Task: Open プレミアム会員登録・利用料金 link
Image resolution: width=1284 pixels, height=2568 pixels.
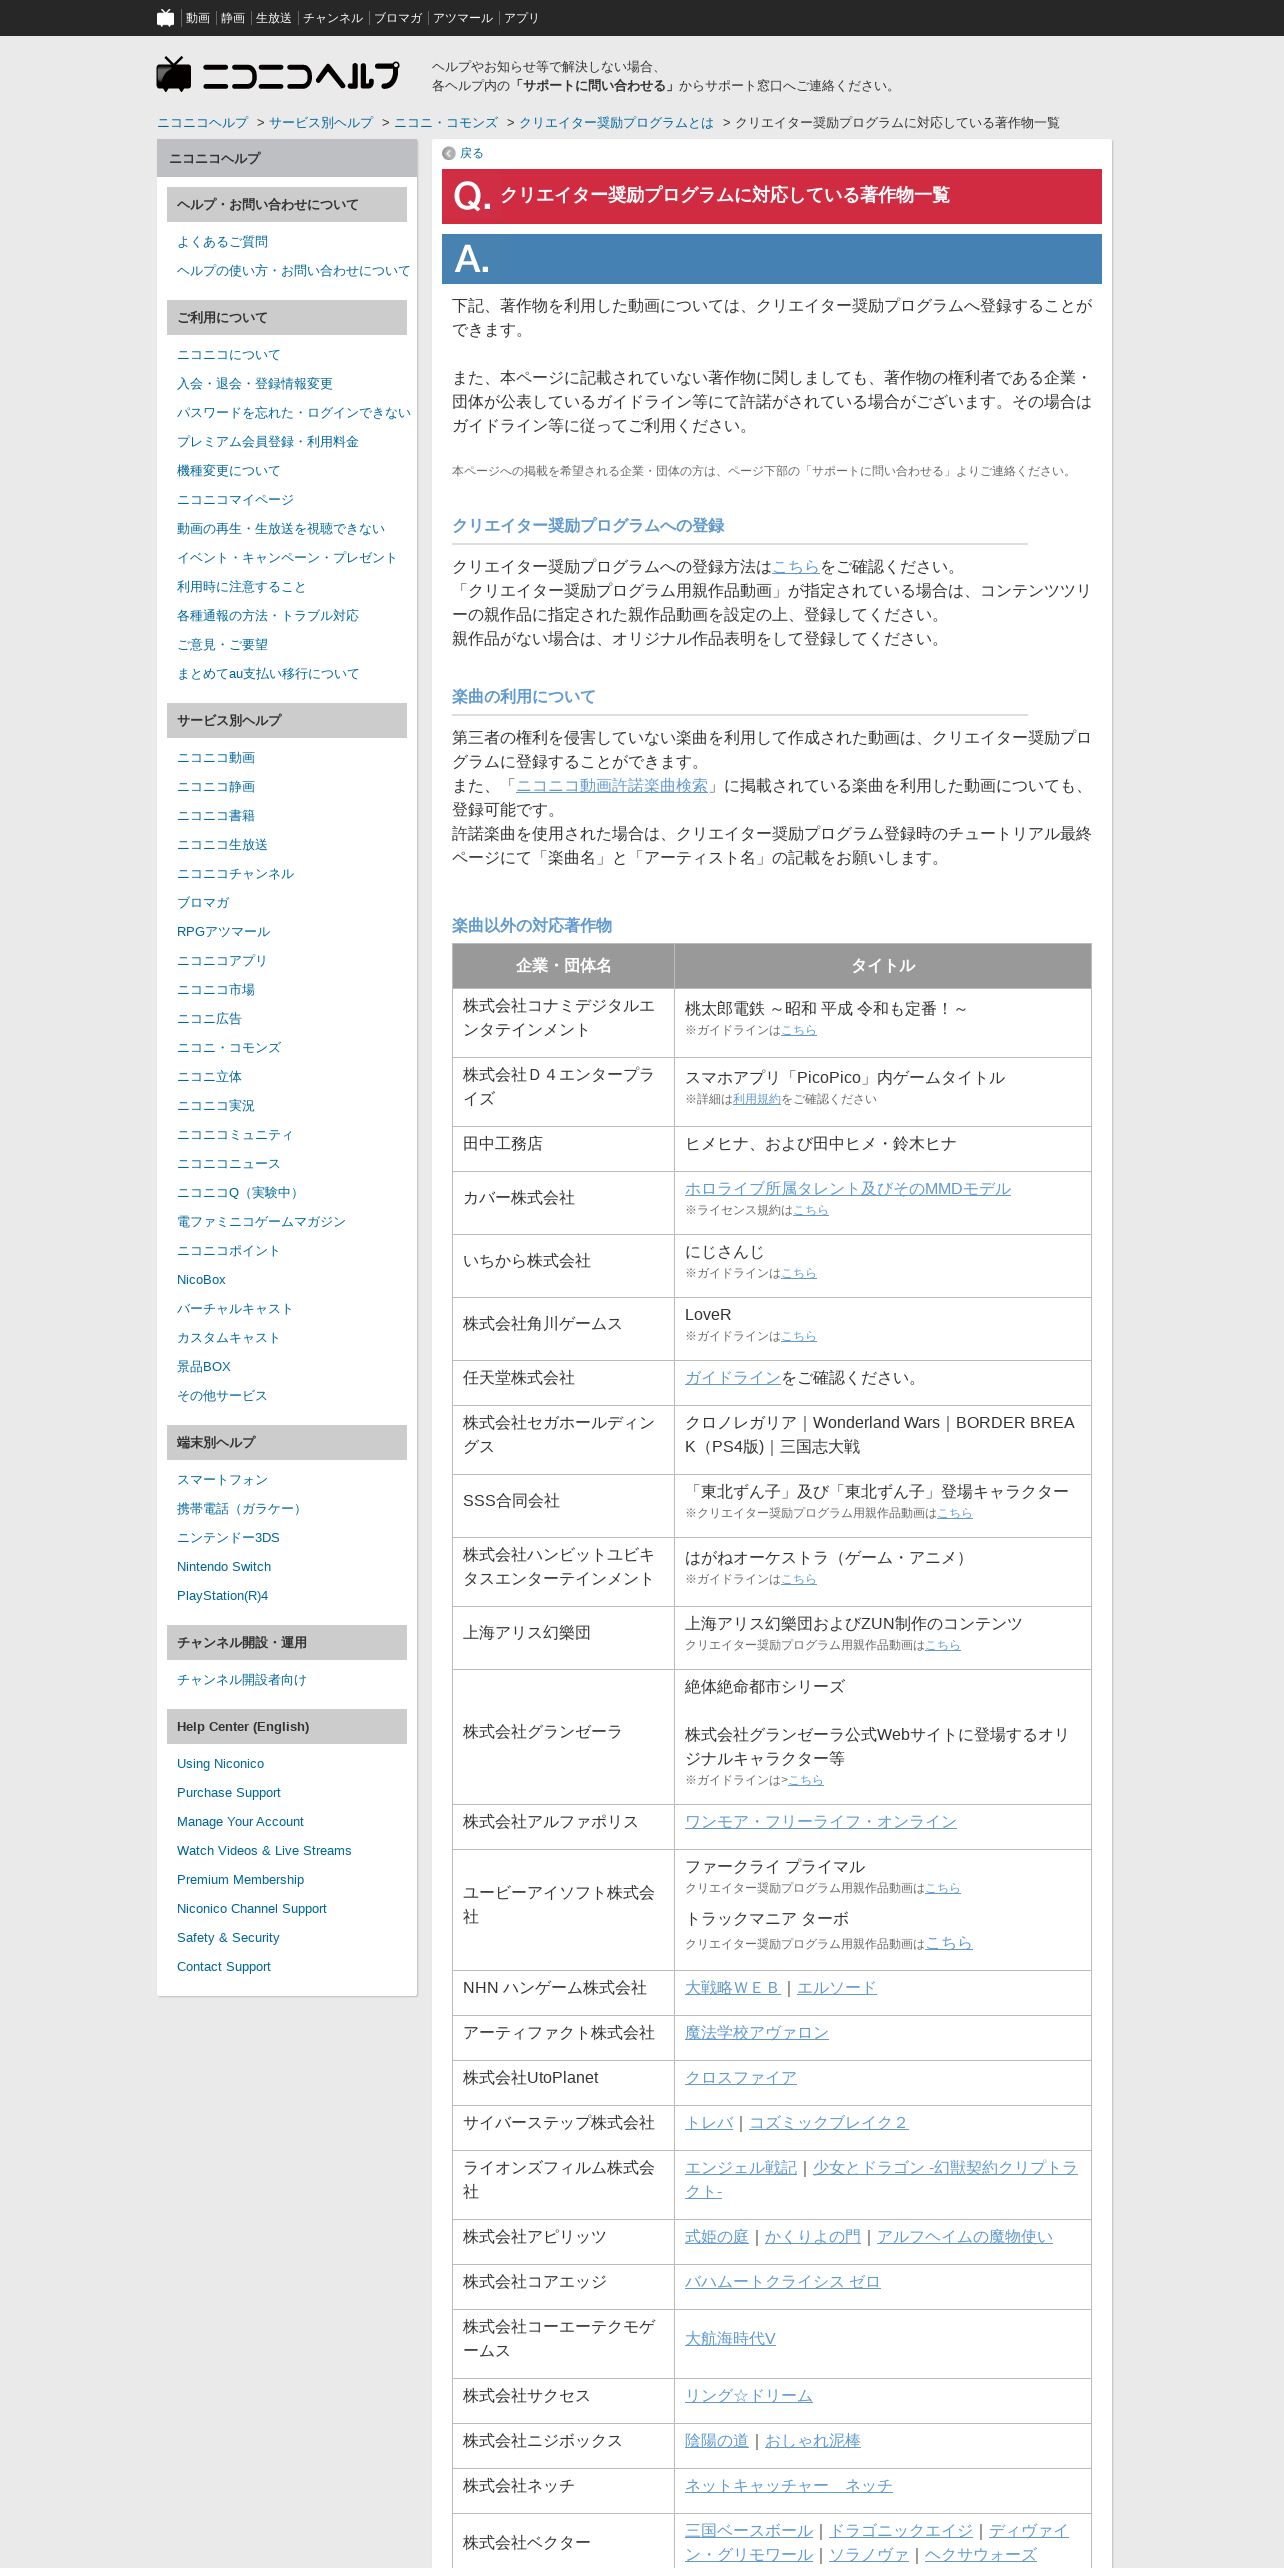Action: 268,442
